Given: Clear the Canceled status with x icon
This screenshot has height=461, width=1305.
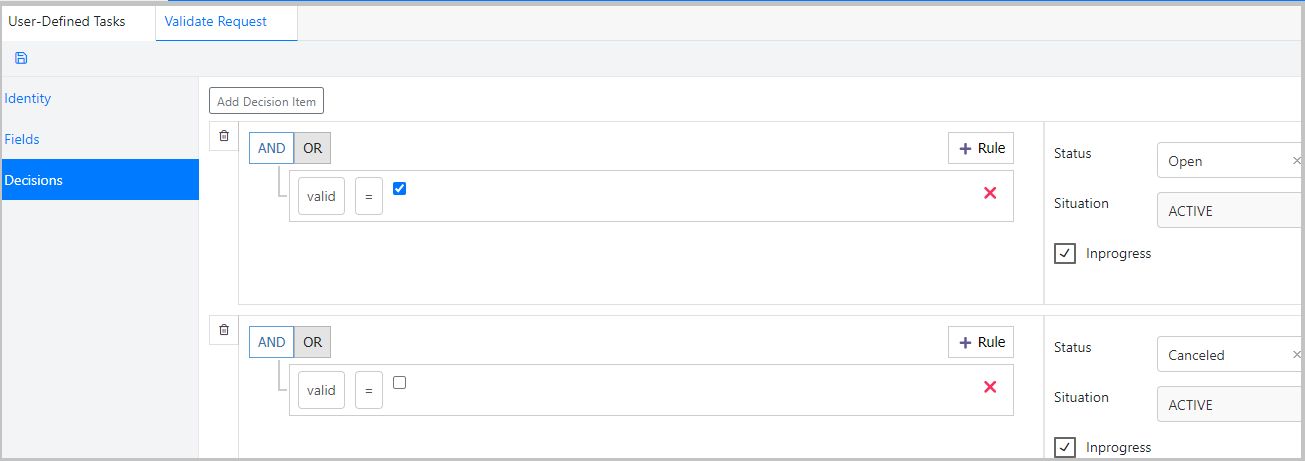Looking at the screenshot, I should click(x=1297, y=354).
